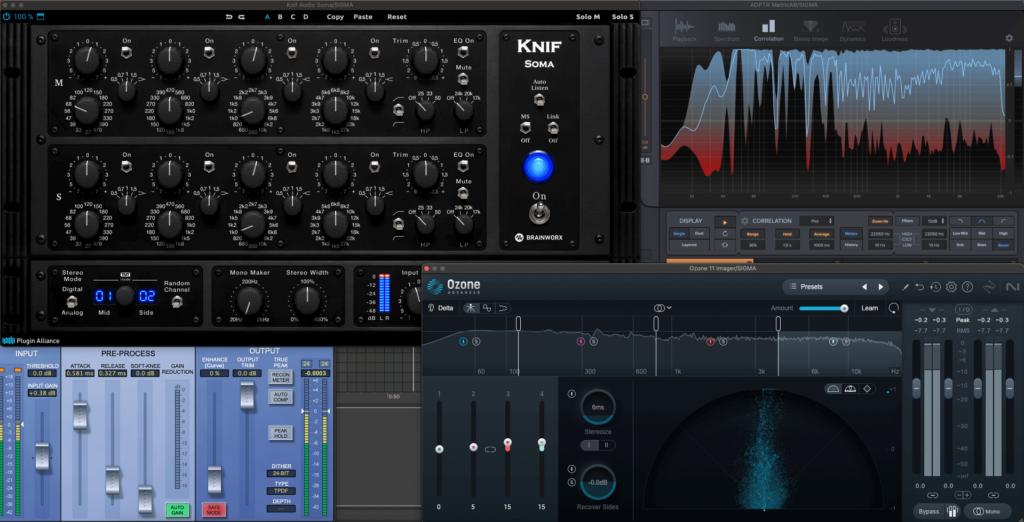1024x522 pixels.
Task: Go to the next Ozone preset
Action: click(x=880, y=287)
